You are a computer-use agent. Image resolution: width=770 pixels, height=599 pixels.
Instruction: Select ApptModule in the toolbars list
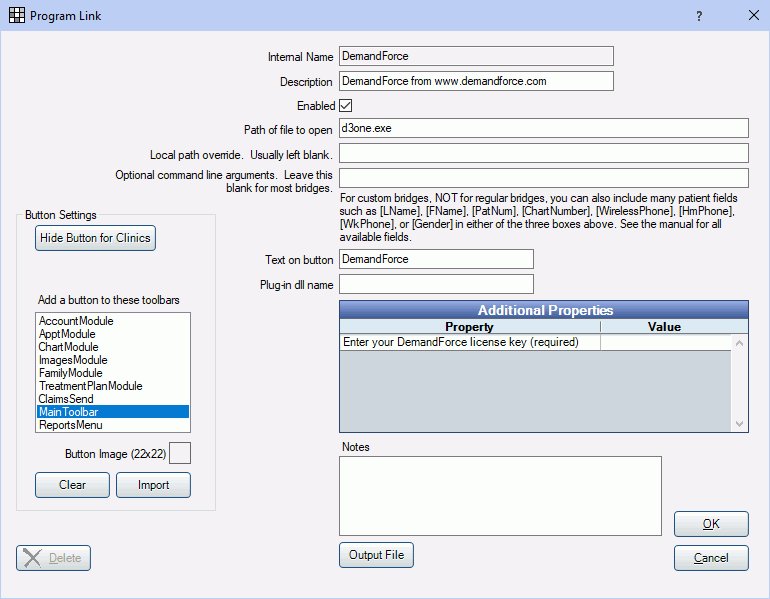pyautogui.click(x=112, y=334)
